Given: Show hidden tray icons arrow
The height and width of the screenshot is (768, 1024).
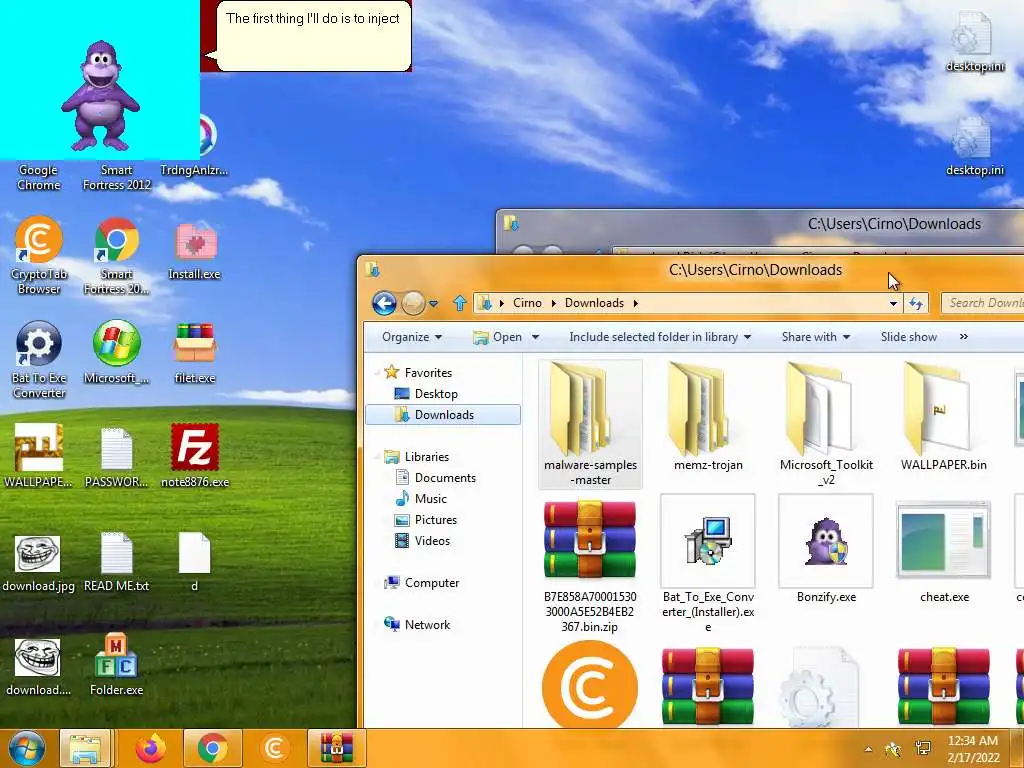Looking at the screenshot, I should [x=869, y=749].
